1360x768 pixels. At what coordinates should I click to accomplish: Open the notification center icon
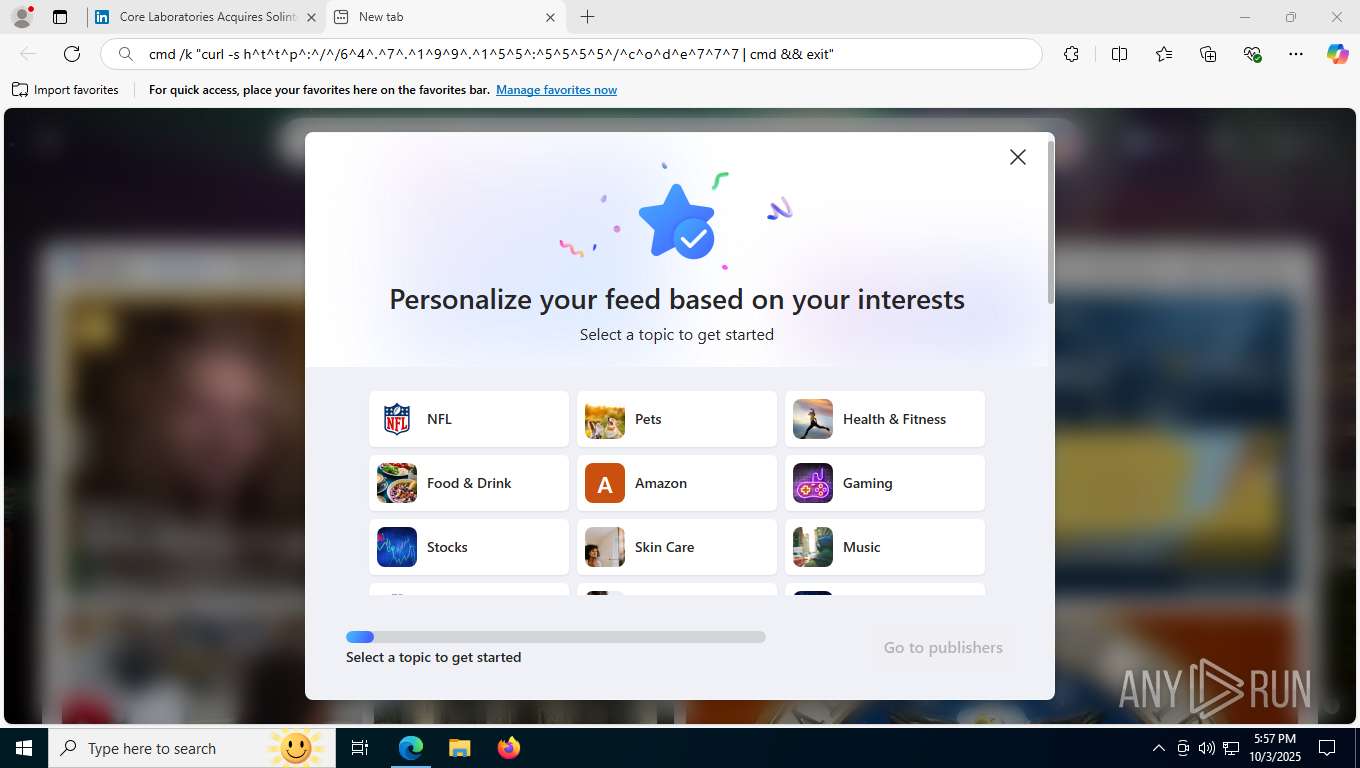click(1327, 748)
